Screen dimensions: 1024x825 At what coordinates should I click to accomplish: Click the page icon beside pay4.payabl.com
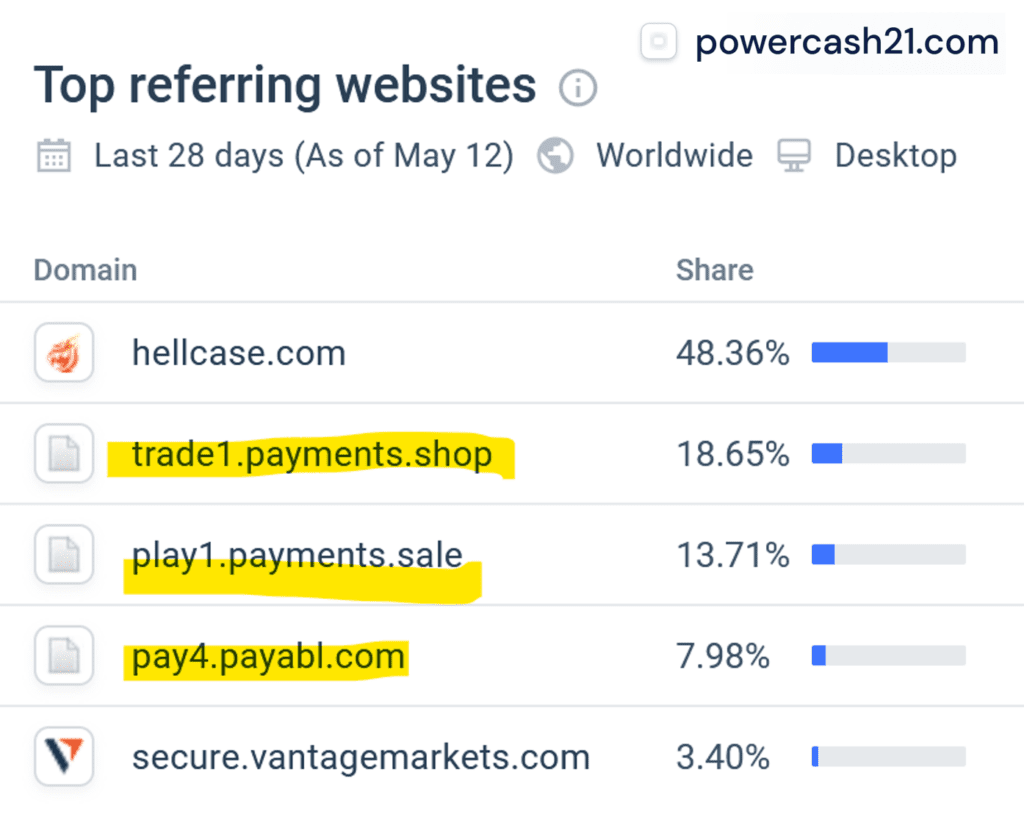pos(64,655)
